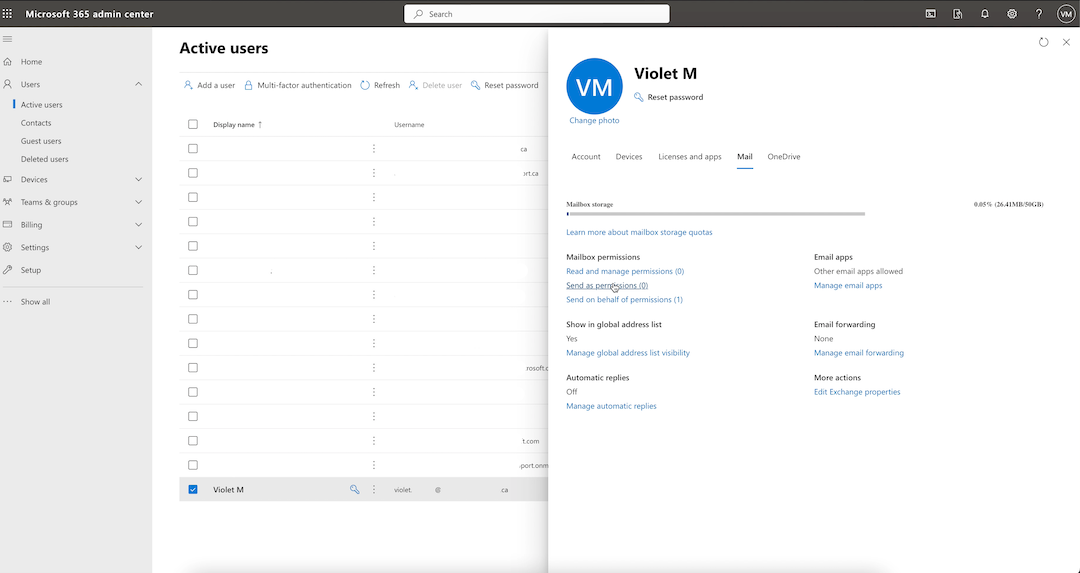The width and height of the screenshot is (1080, 573).
Task: Select all users with header checkbox
Action: [193, 125]
